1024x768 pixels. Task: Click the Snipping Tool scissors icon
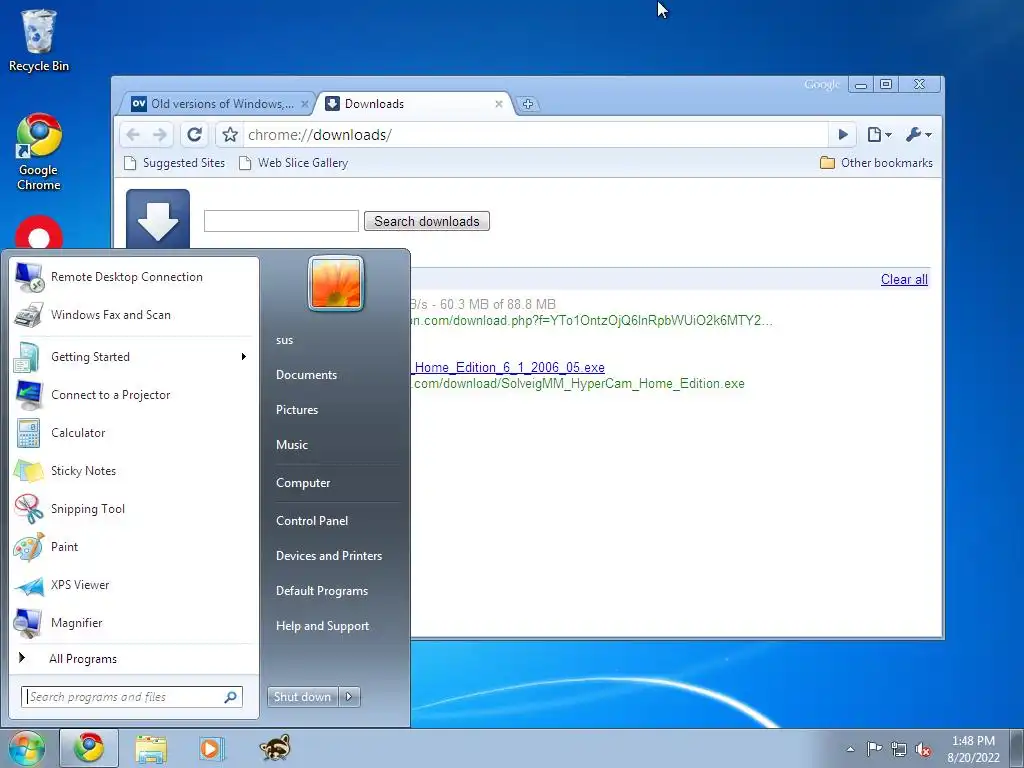tap(29, 509)
